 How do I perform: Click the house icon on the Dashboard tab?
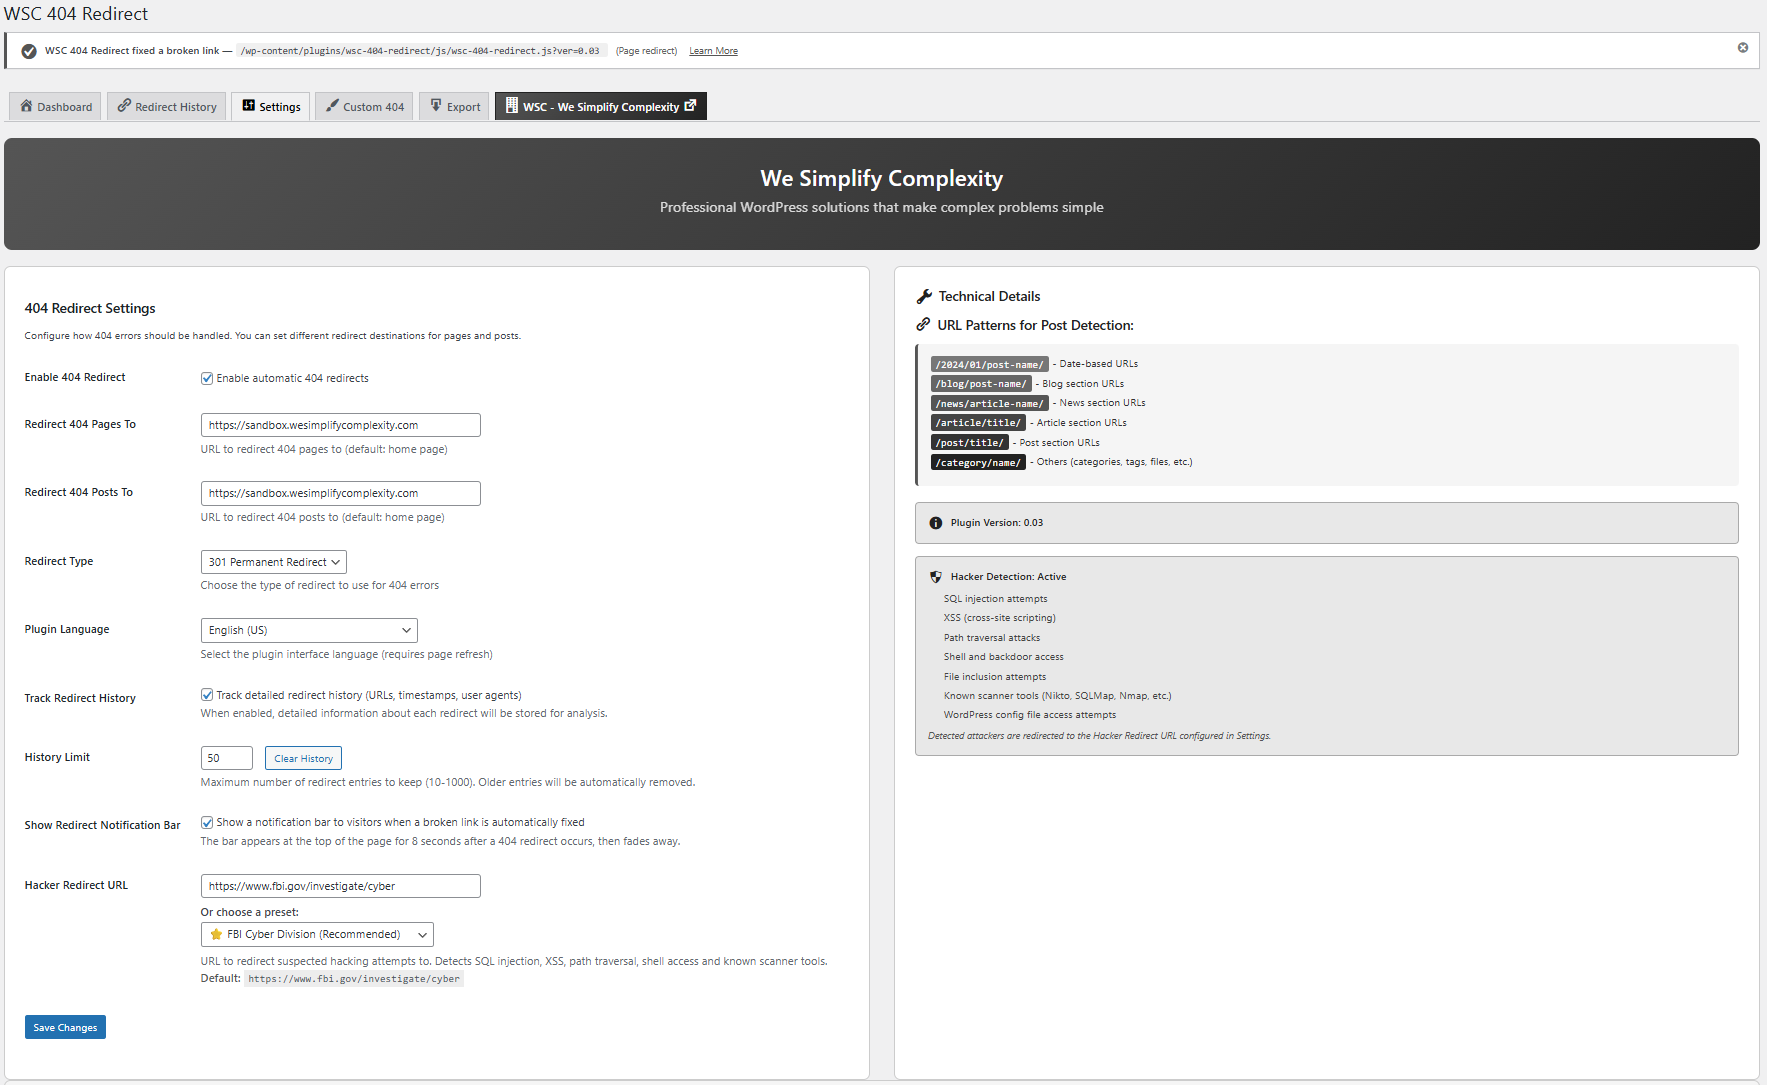coord(26,105)
